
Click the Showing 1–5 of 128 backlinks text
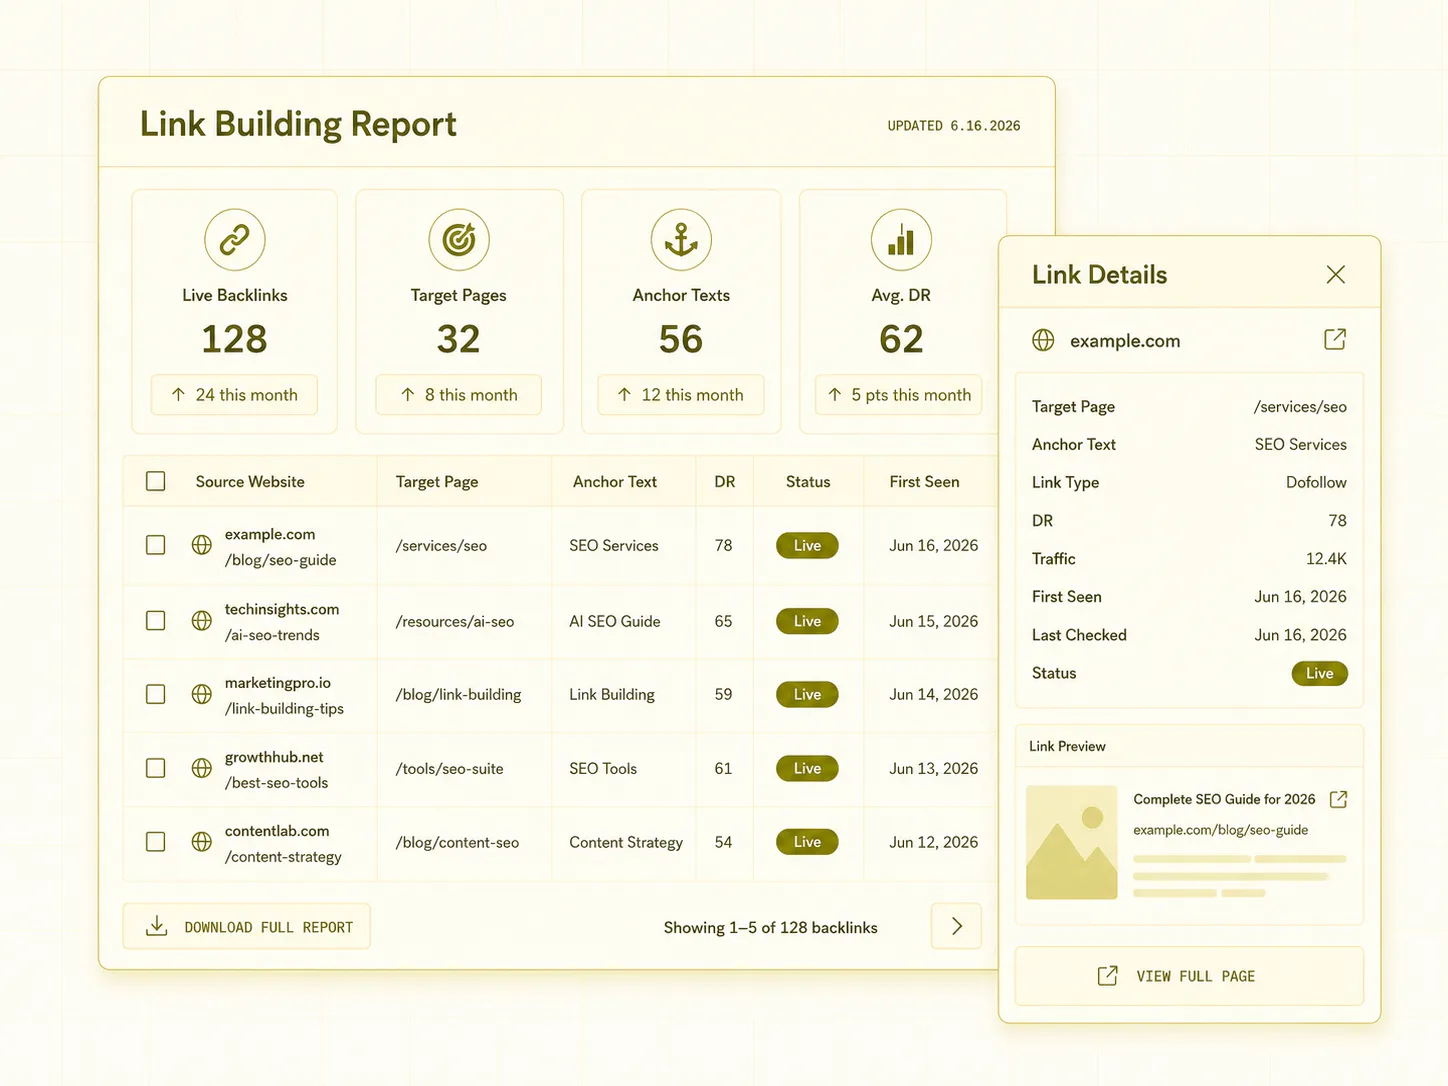pyautogui.click(x=770, y=927)
